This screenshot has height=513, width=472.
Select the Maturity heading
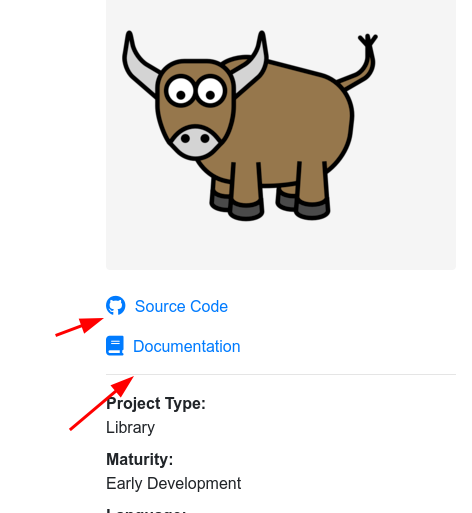point(140,459)
